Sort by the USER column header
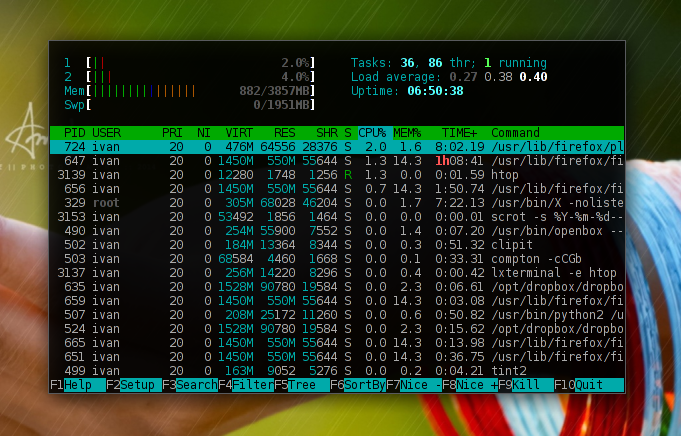Screen dimensions: 681x436 pyautogui.click(x=106, y=133)
